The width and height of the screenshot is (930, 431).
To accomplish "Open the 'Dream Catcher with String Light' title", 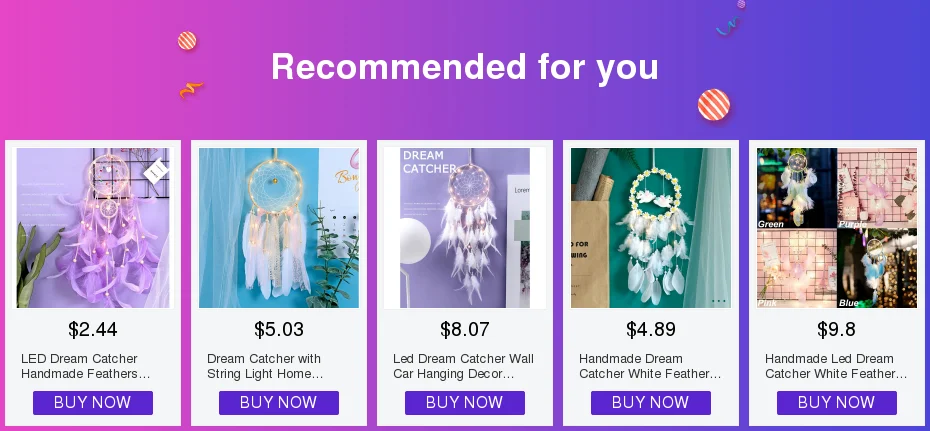I will [x=265, y=366].
